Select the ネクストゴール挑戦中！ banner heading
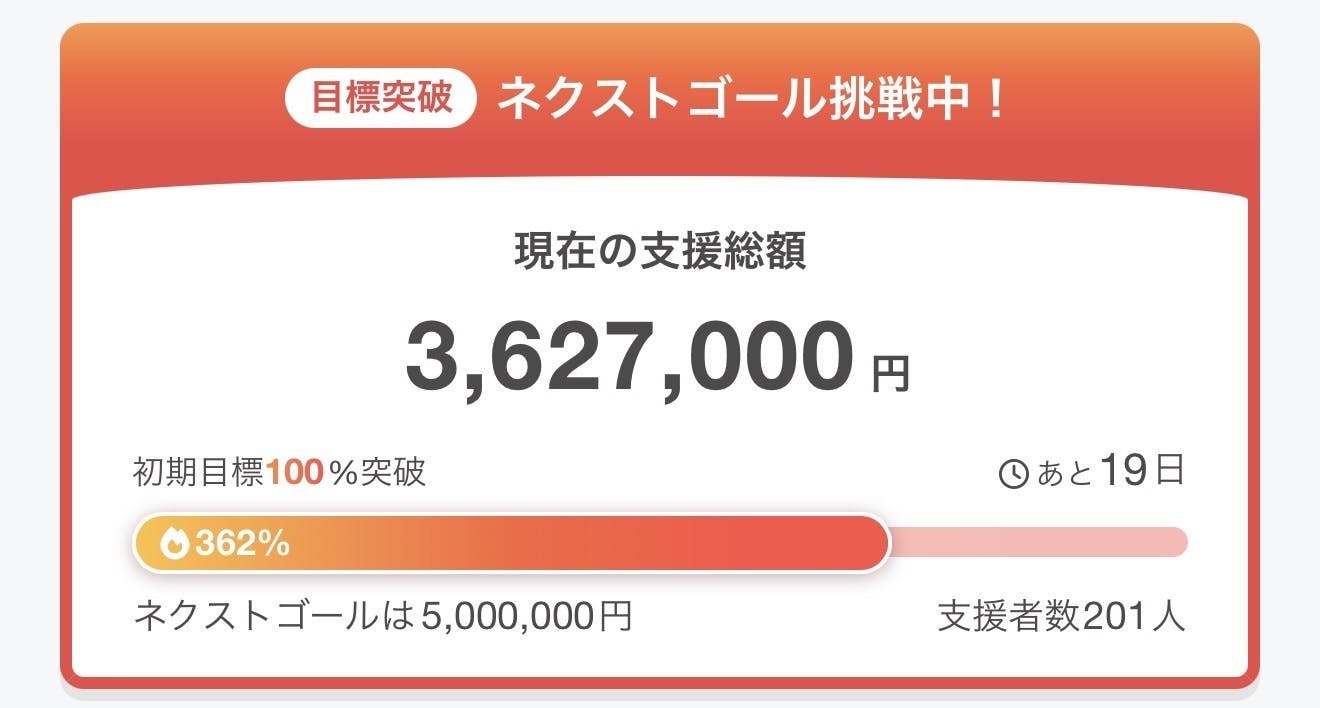This screenshot has width=1320, height=708. [752, 100]
